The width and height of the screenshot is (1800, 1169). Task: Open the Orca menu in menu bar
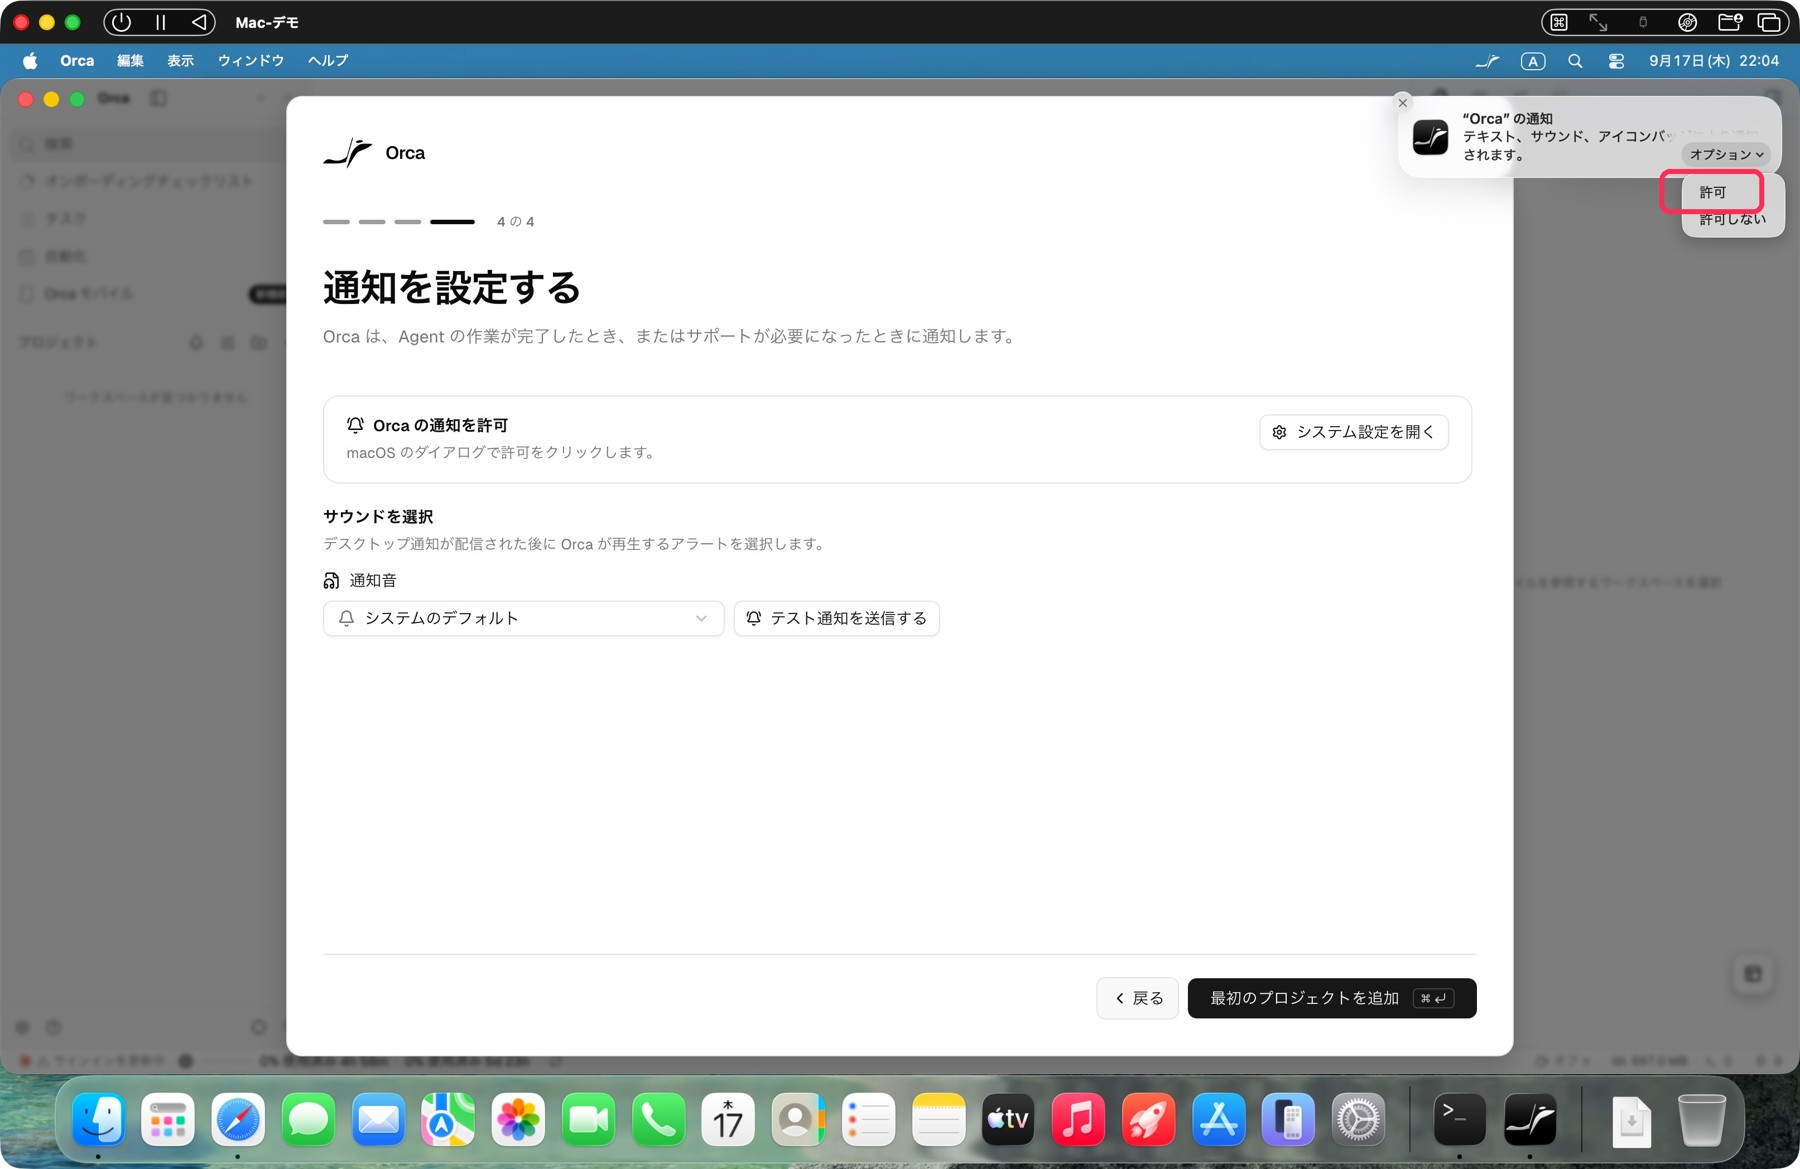point(77,61)
